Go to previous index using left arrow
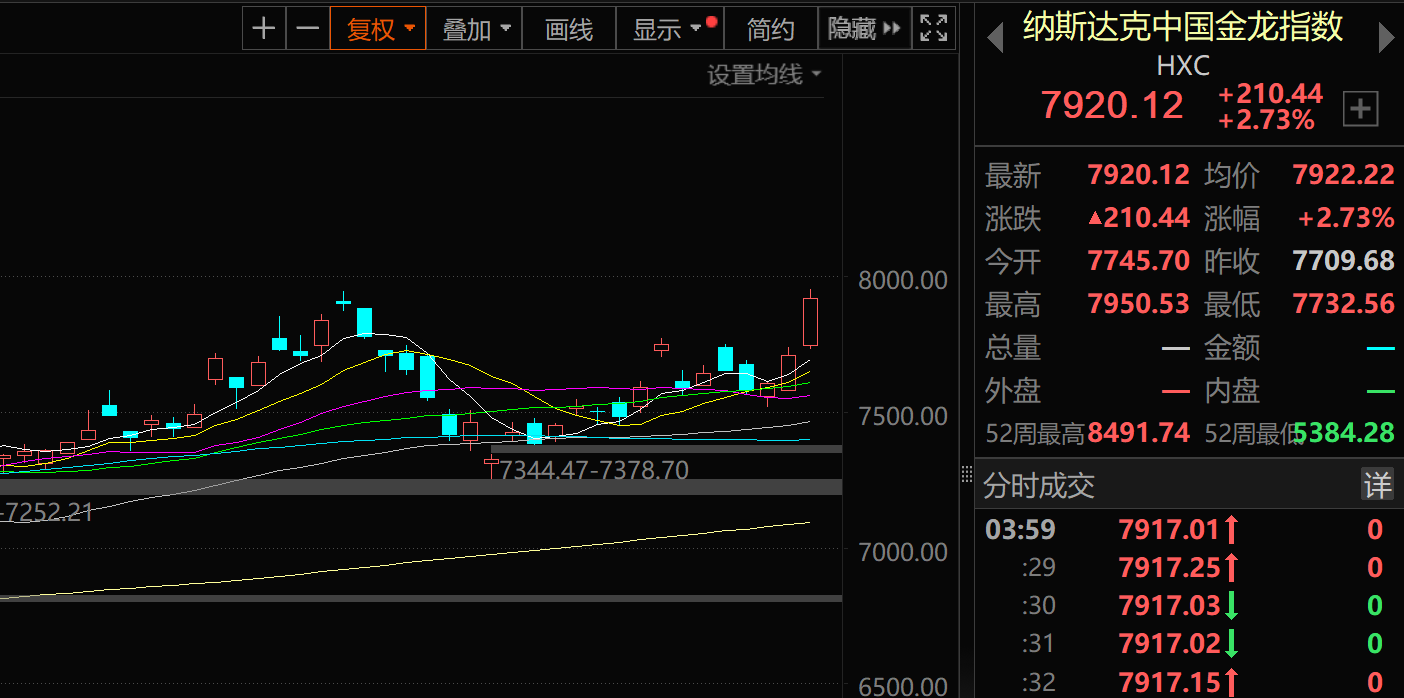Image resolution: width=1404 pixels, height=698 pixels. (x=994, y=38)
